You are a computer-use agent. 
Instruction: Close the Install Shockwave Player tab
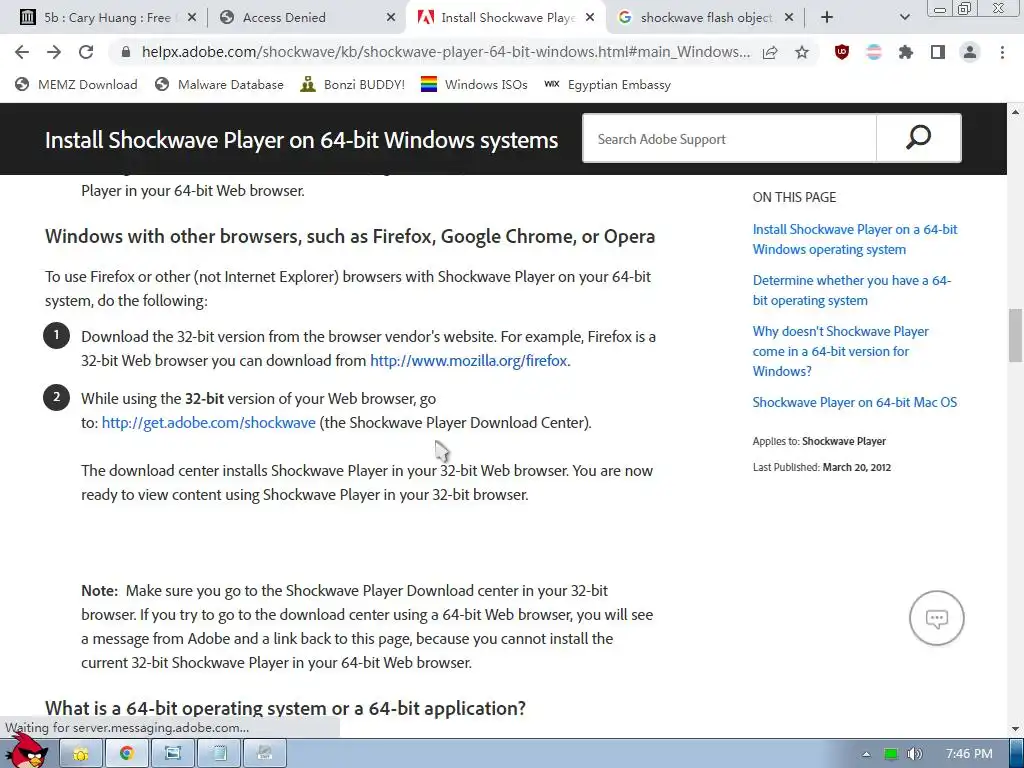(x=590, y=18)
